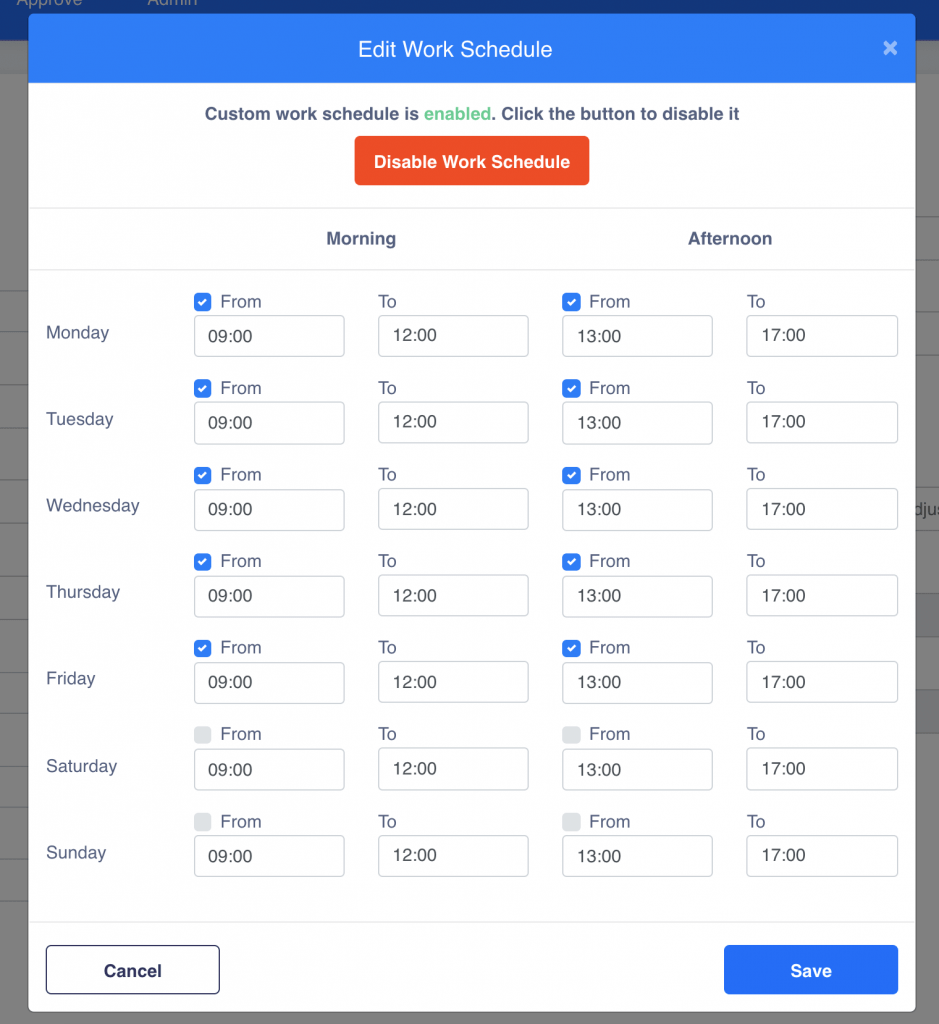Uncheck Thursday morning checkbox
Screen dimensions: 939x1024
click(203, 561)
